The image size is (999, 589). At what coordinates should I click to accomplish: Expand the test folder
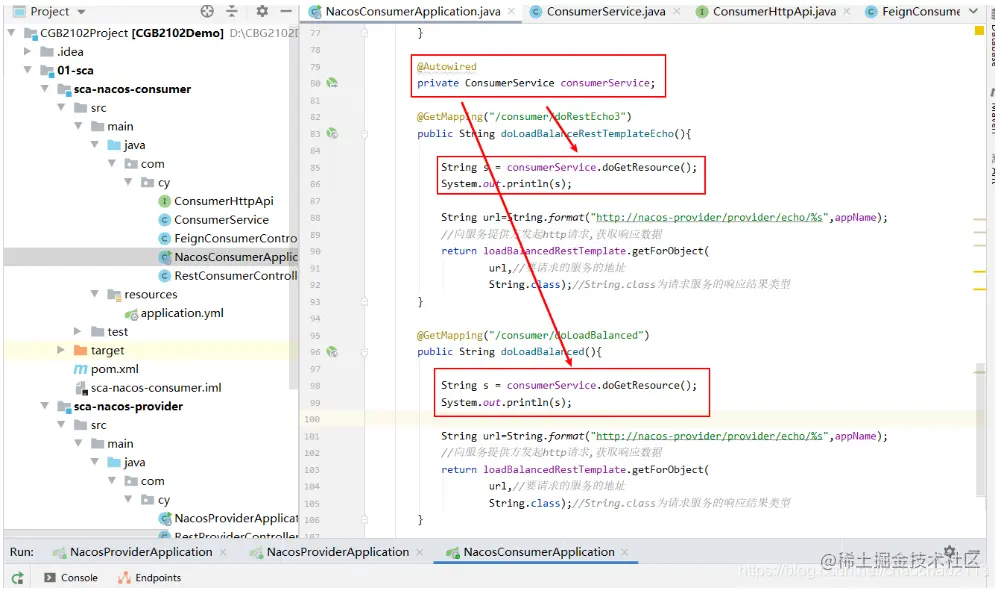click(77, 331)
